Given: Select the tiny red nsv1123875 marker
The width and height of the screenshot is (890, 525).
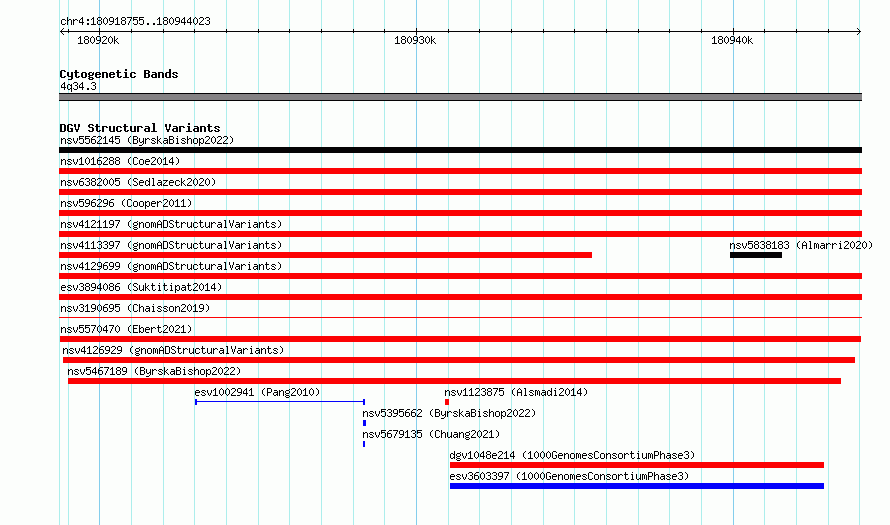Looking at the screenshot, I should point(447,402).
